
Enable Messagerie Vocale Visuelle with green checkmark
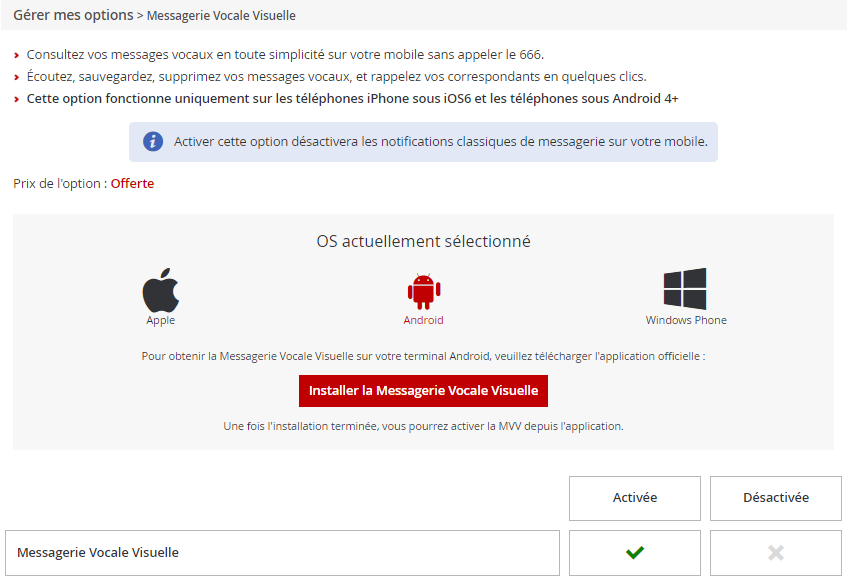[x=634, y=552]
